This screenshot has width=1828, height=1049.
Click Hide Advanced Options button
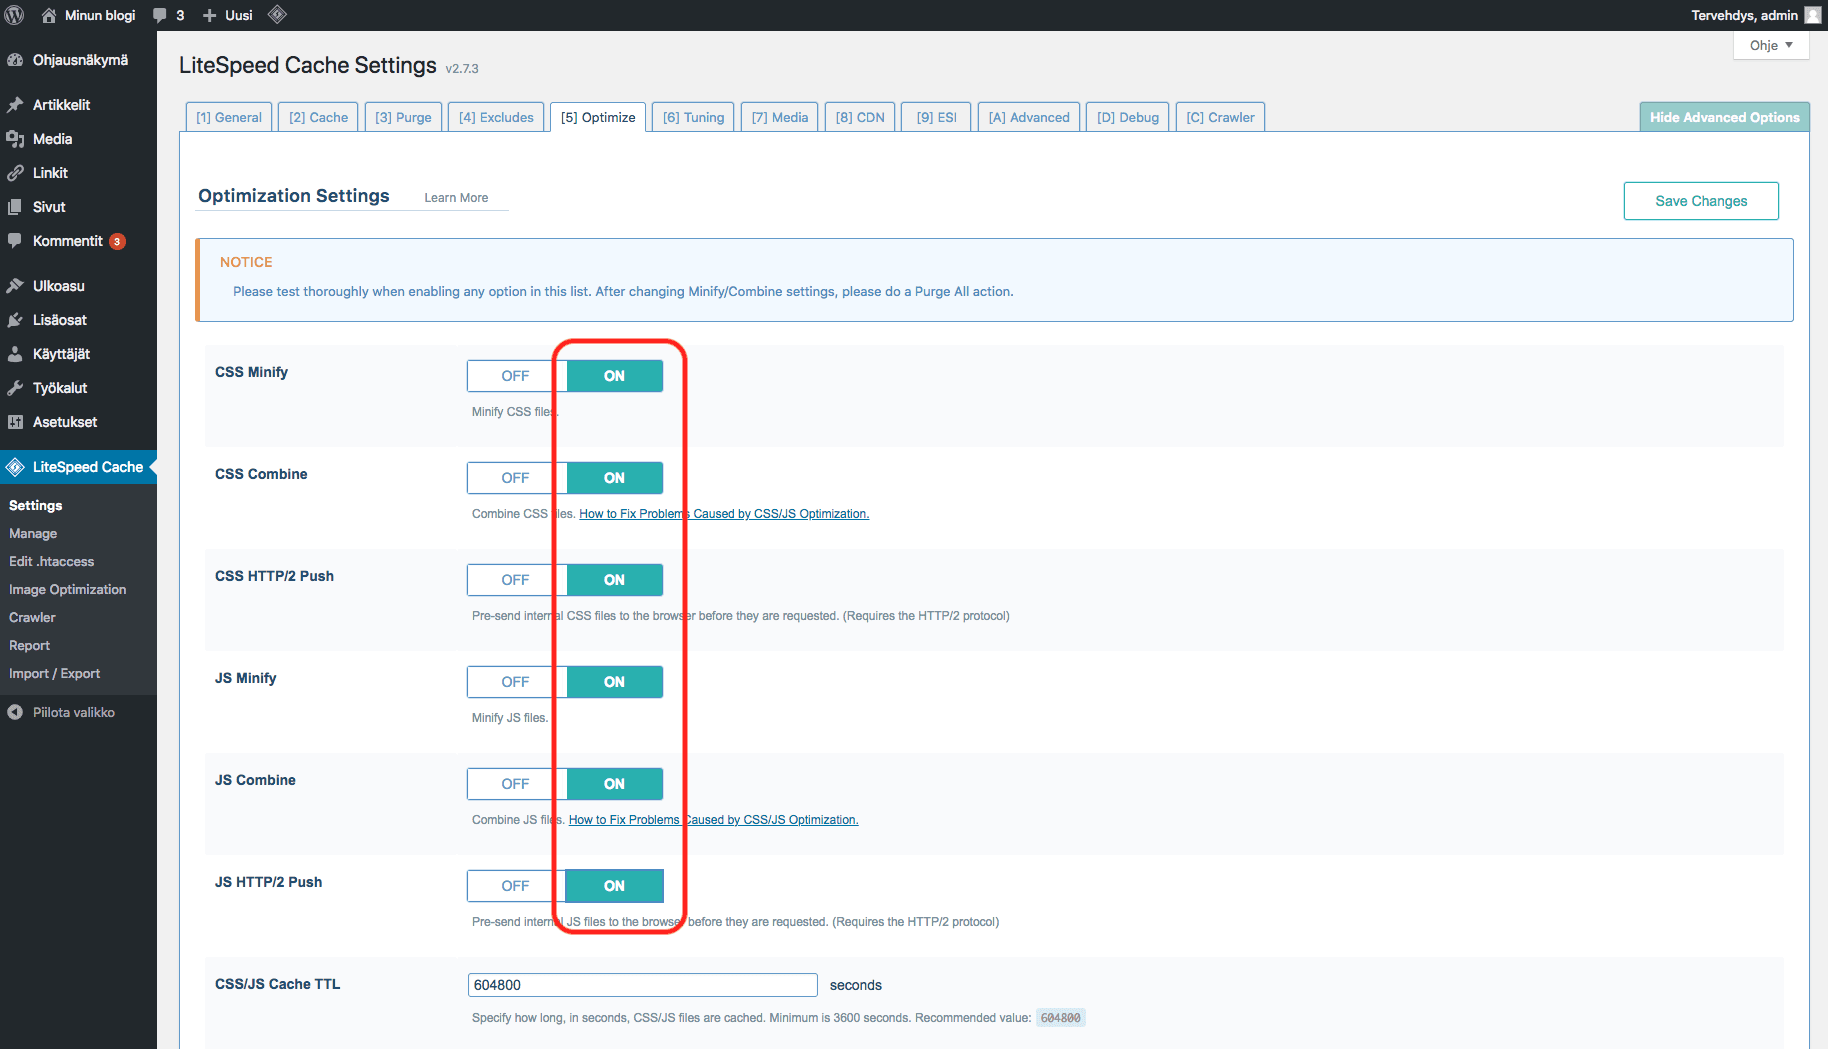click(1724, 117)
